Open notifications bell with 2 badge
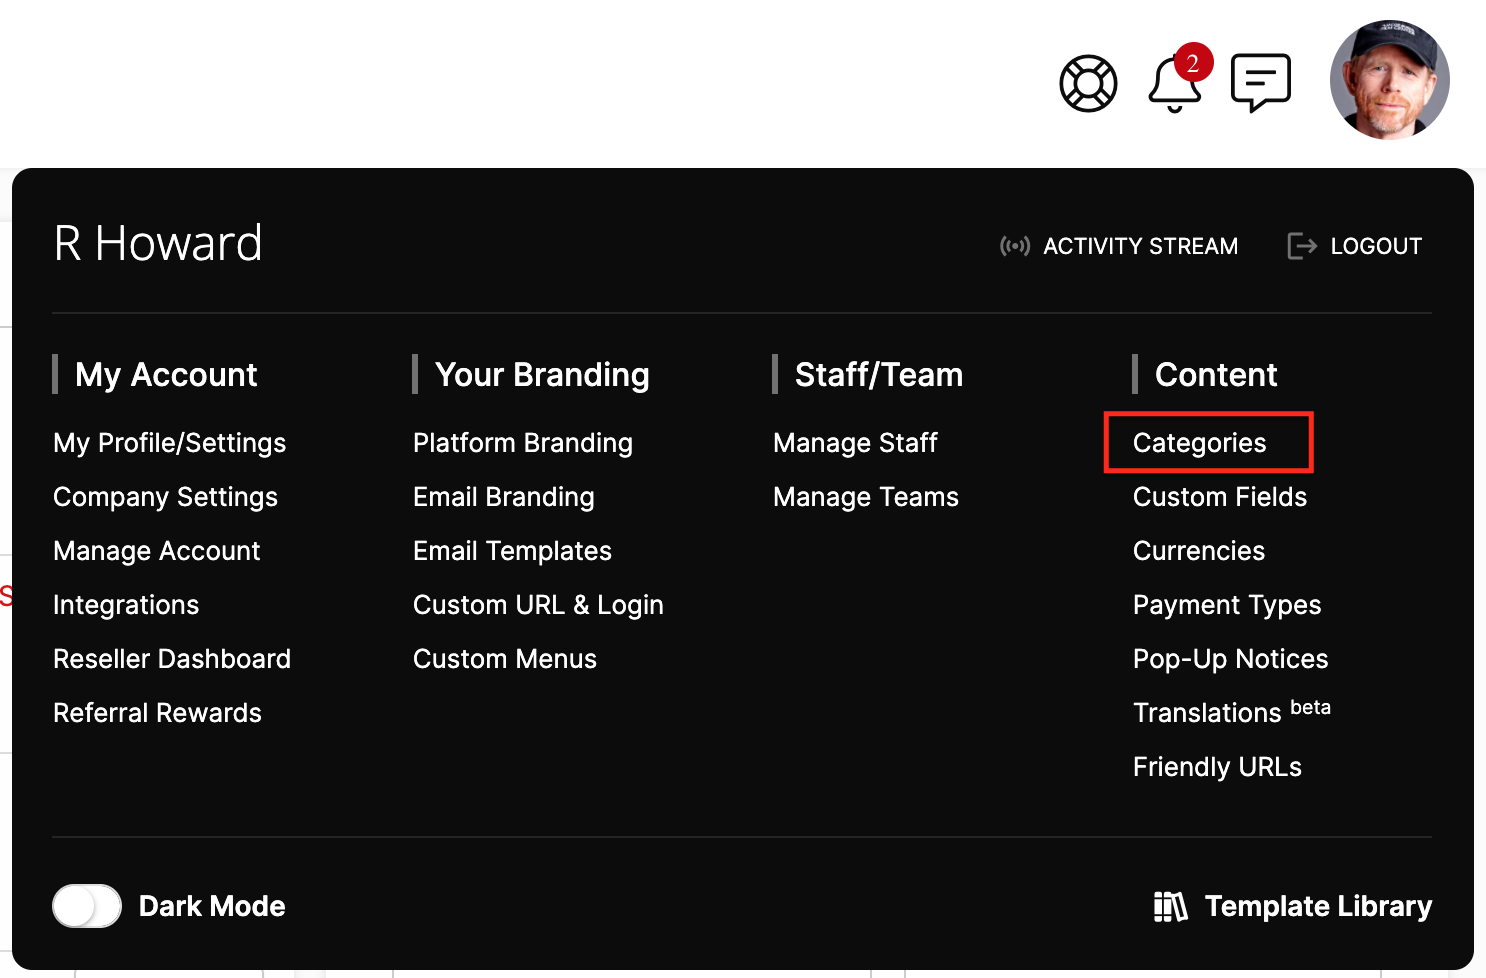1486x978 pixels. [1178, 79]
